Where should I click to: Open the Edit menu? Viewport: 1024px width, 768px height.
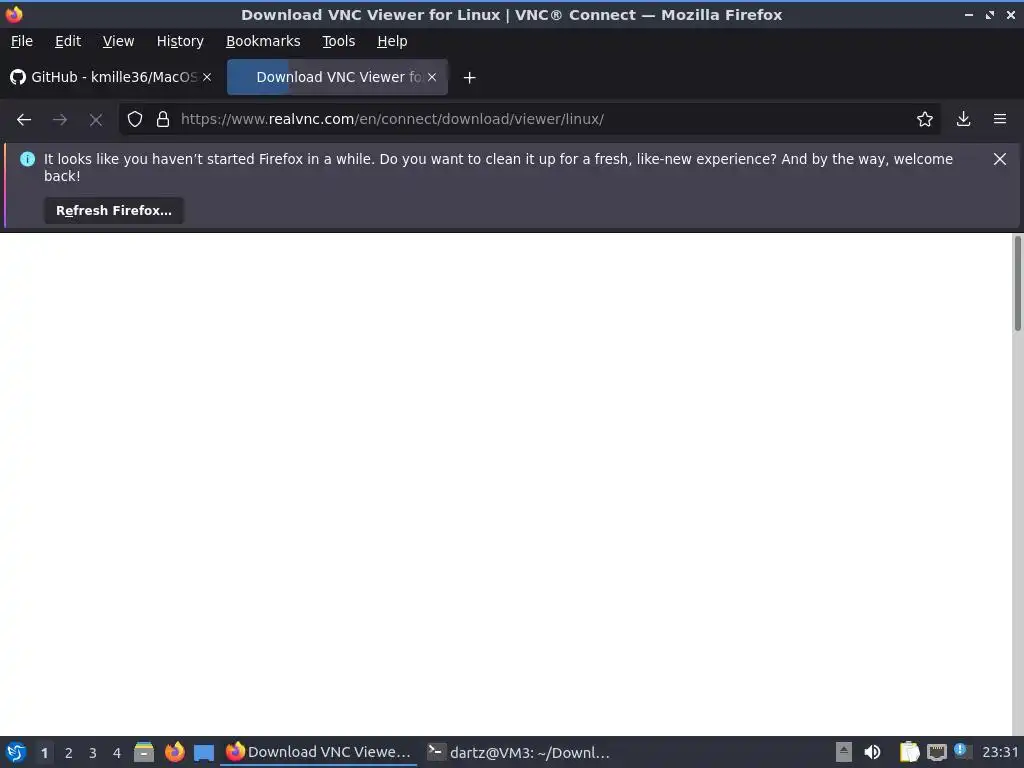(68, 41)
